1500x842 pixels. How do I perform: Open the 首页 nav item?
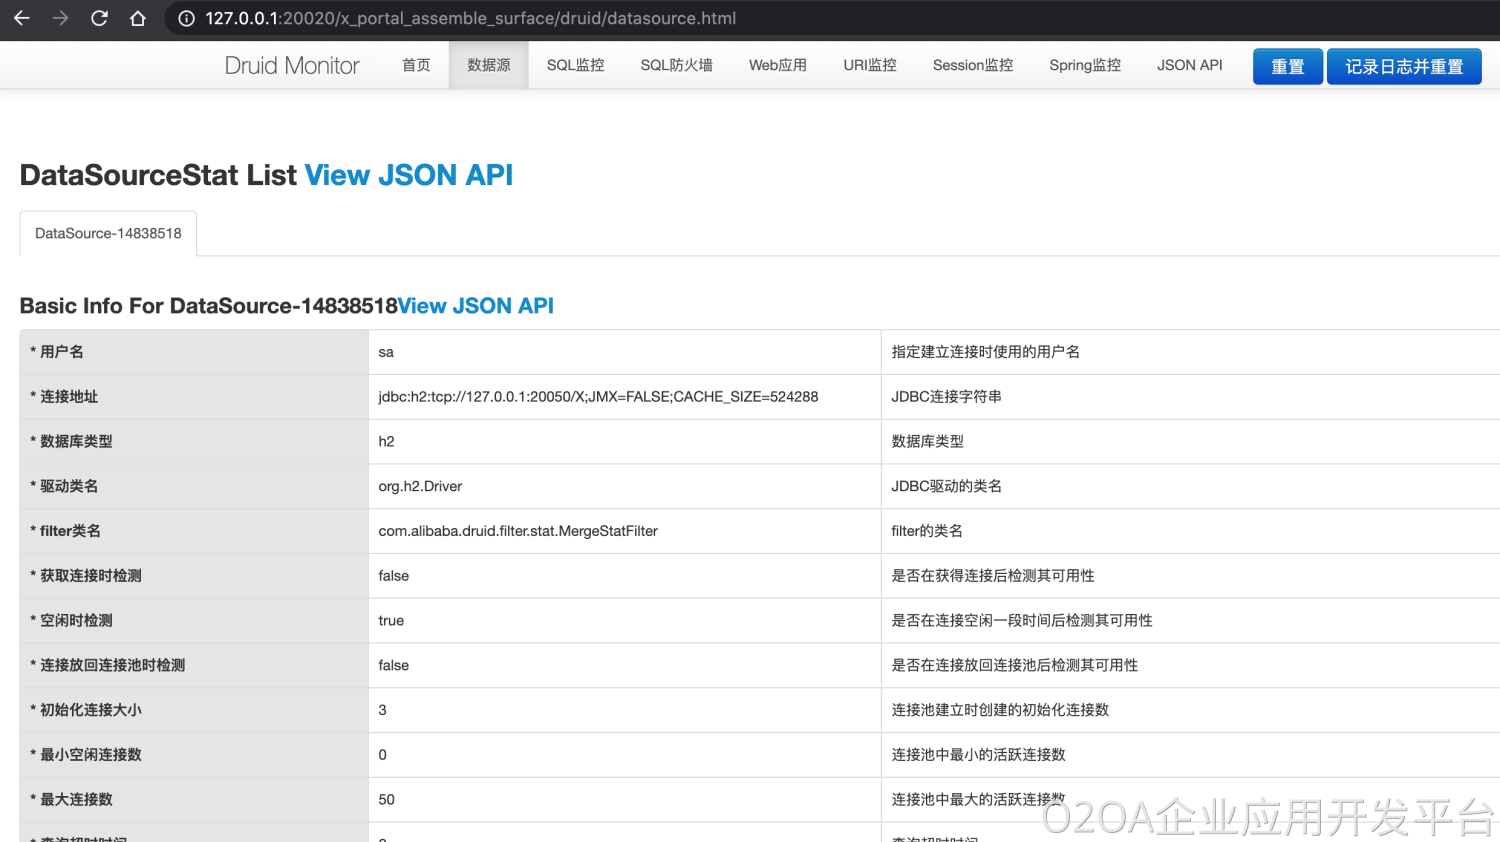[x=416, y=65]
